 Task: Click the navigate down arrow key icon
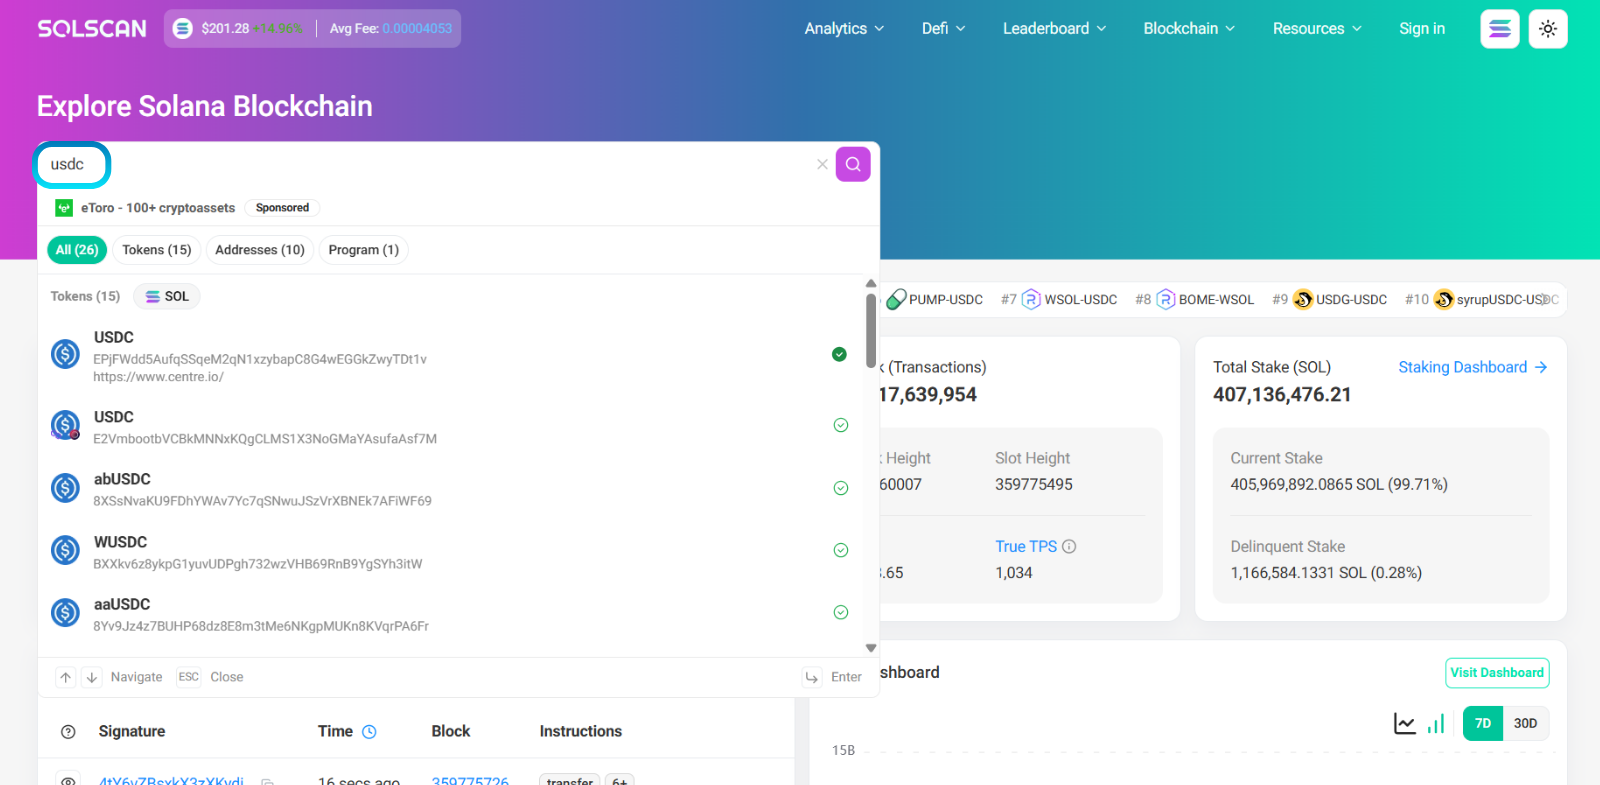tap(92, 677)
